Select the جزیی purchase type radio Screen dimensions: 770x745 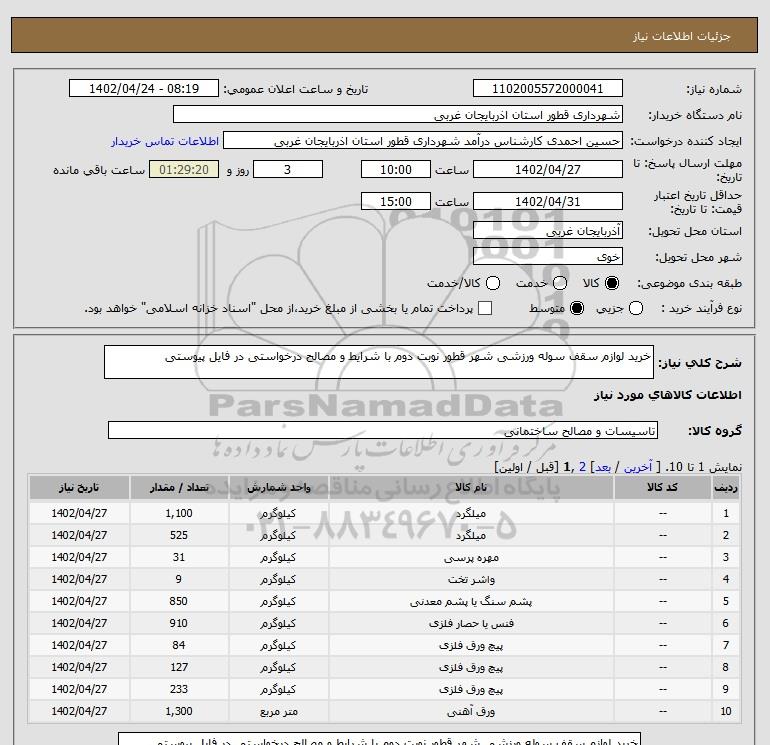pyautogui.click(x=636, y=308)
